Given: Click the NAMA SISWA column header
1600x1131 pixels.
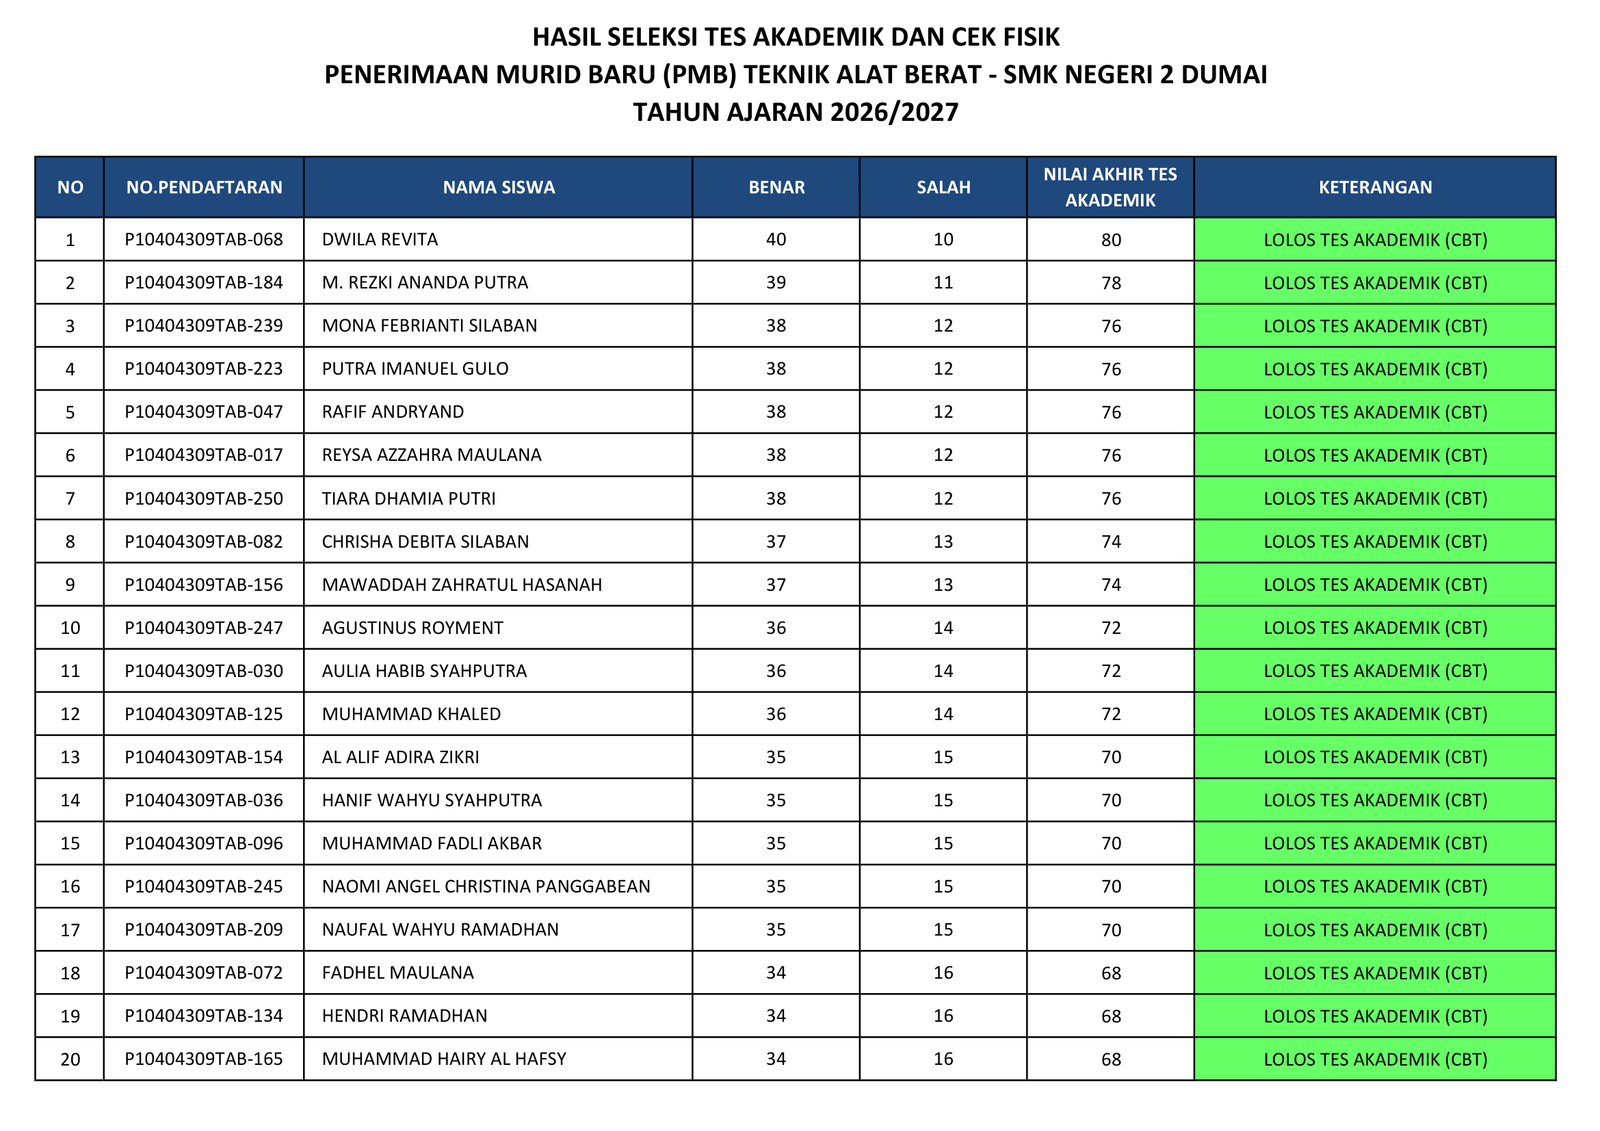Looking at the screenshot, I should click(498, 187).
